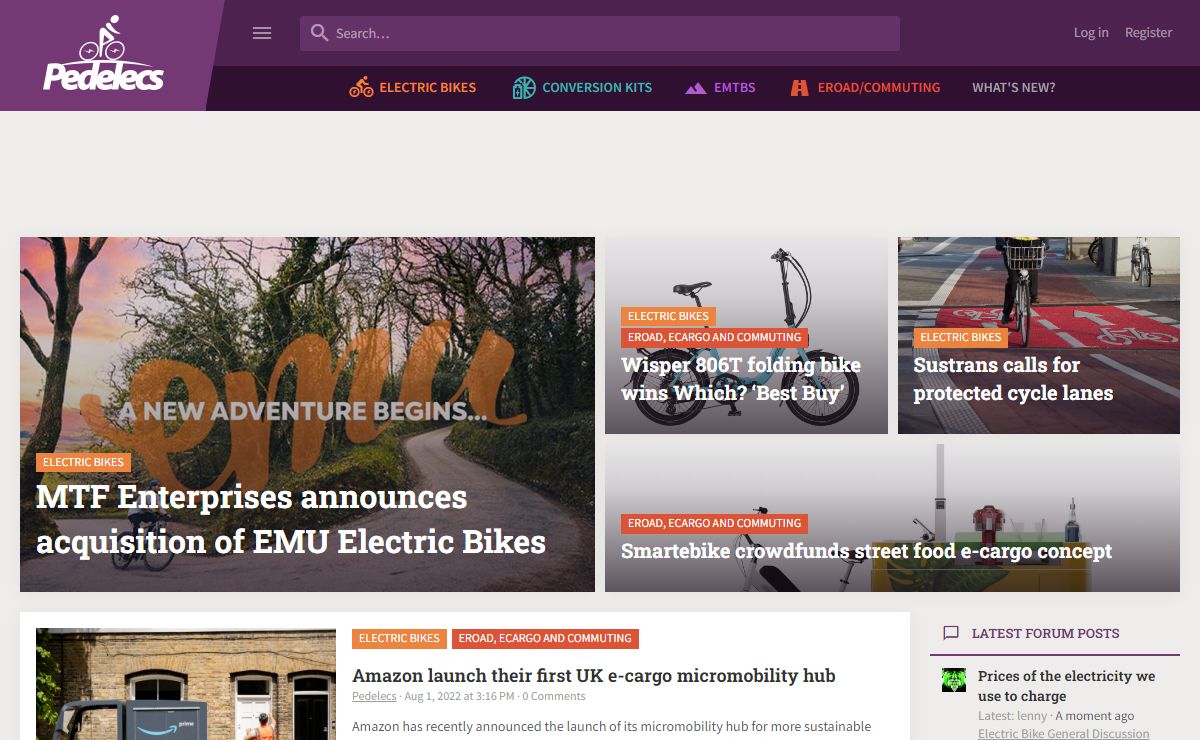Open Wisper 806T folding bike article
The image size is (1200, 740).
coord(740,378)
